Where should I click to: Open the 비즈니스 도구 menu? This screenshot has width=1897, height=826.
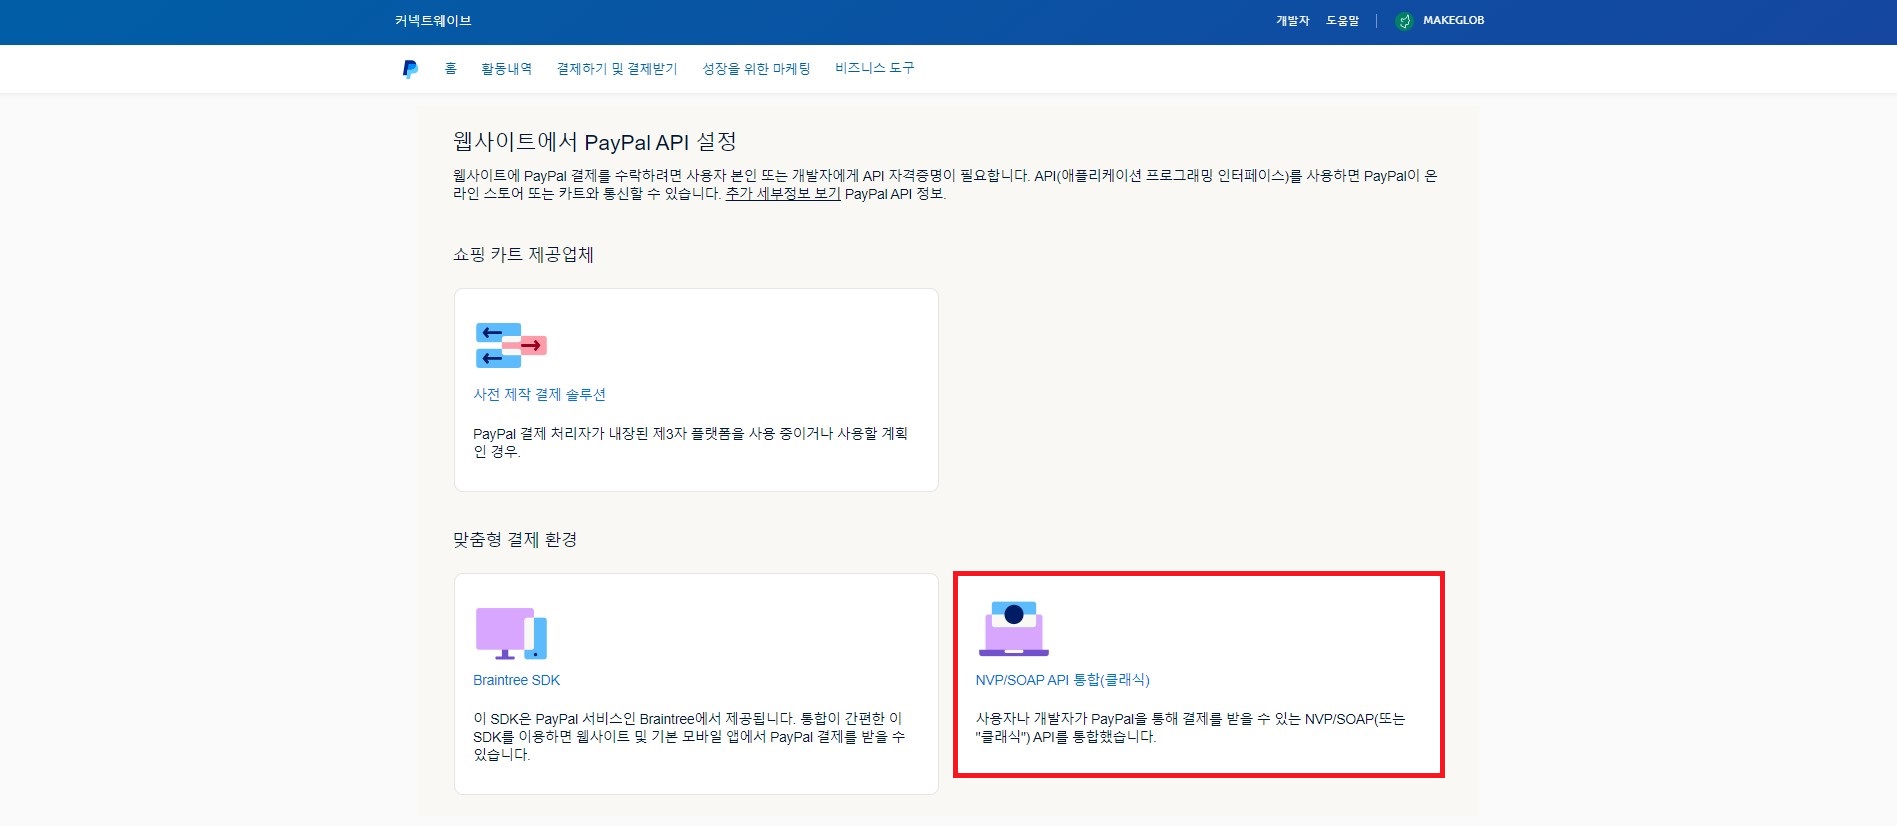(875, 68)
